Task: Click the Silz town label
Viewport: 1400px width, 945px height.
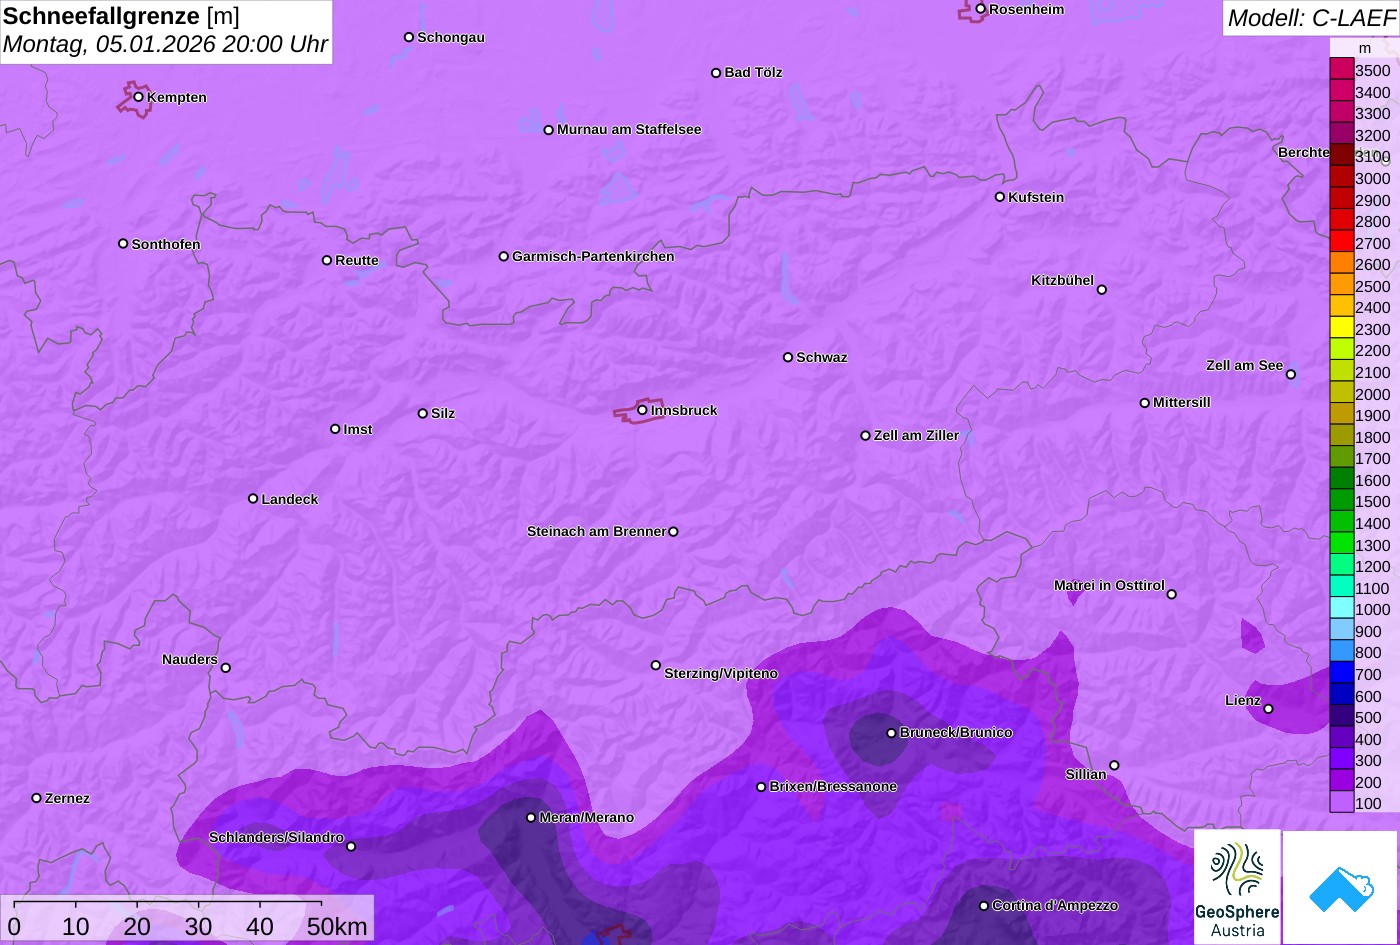Action: coord(443,414)
